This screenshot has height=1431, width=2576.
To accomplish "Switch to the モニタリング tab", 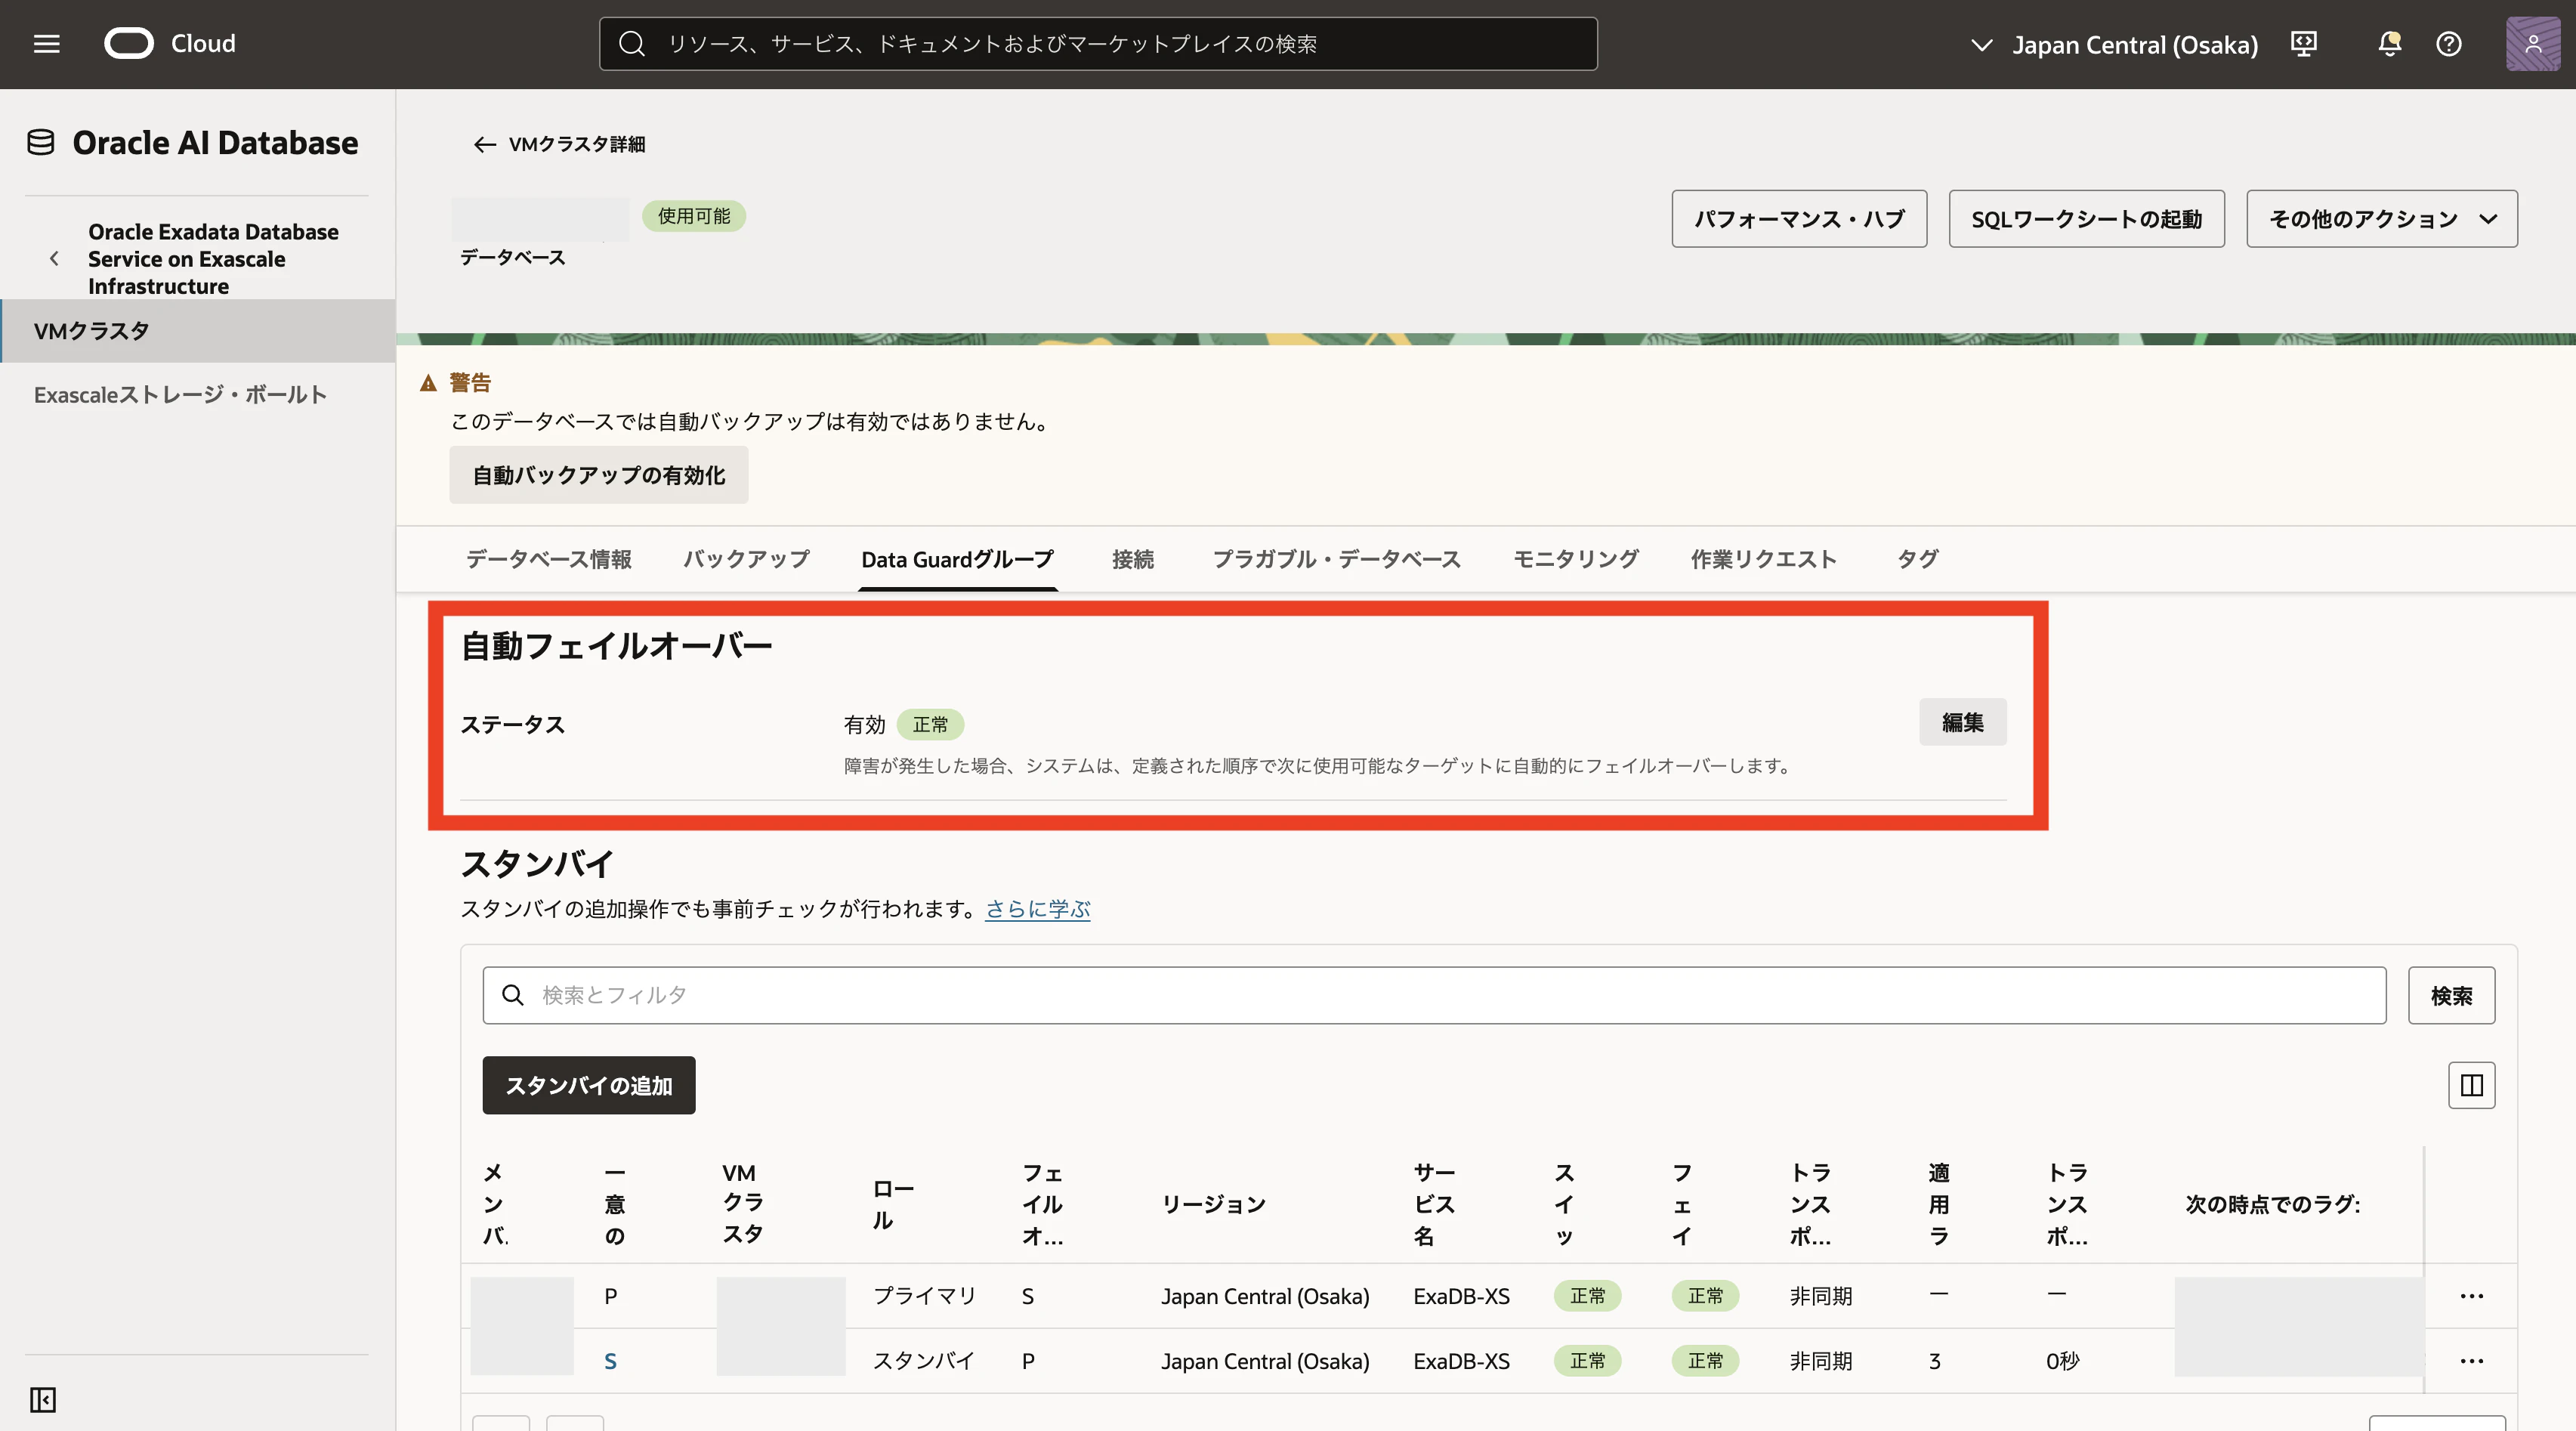I will click(1576, 559).
